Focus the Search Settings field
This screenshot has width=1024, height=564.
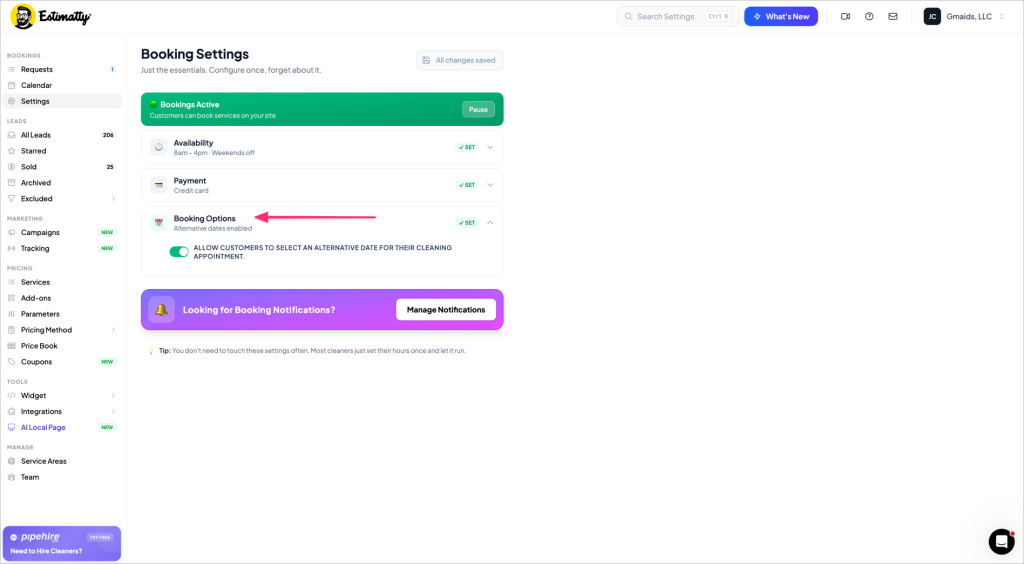click(678, 16)
